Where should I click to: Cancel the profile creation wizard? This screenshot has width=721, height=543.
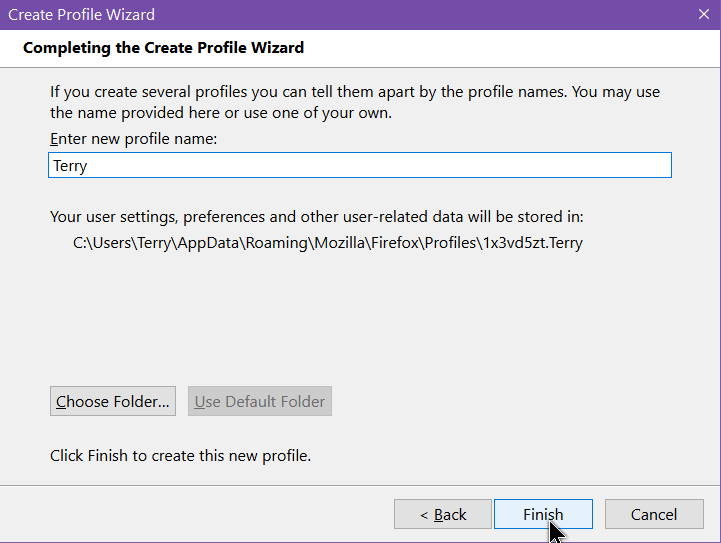tap(654, 514)
